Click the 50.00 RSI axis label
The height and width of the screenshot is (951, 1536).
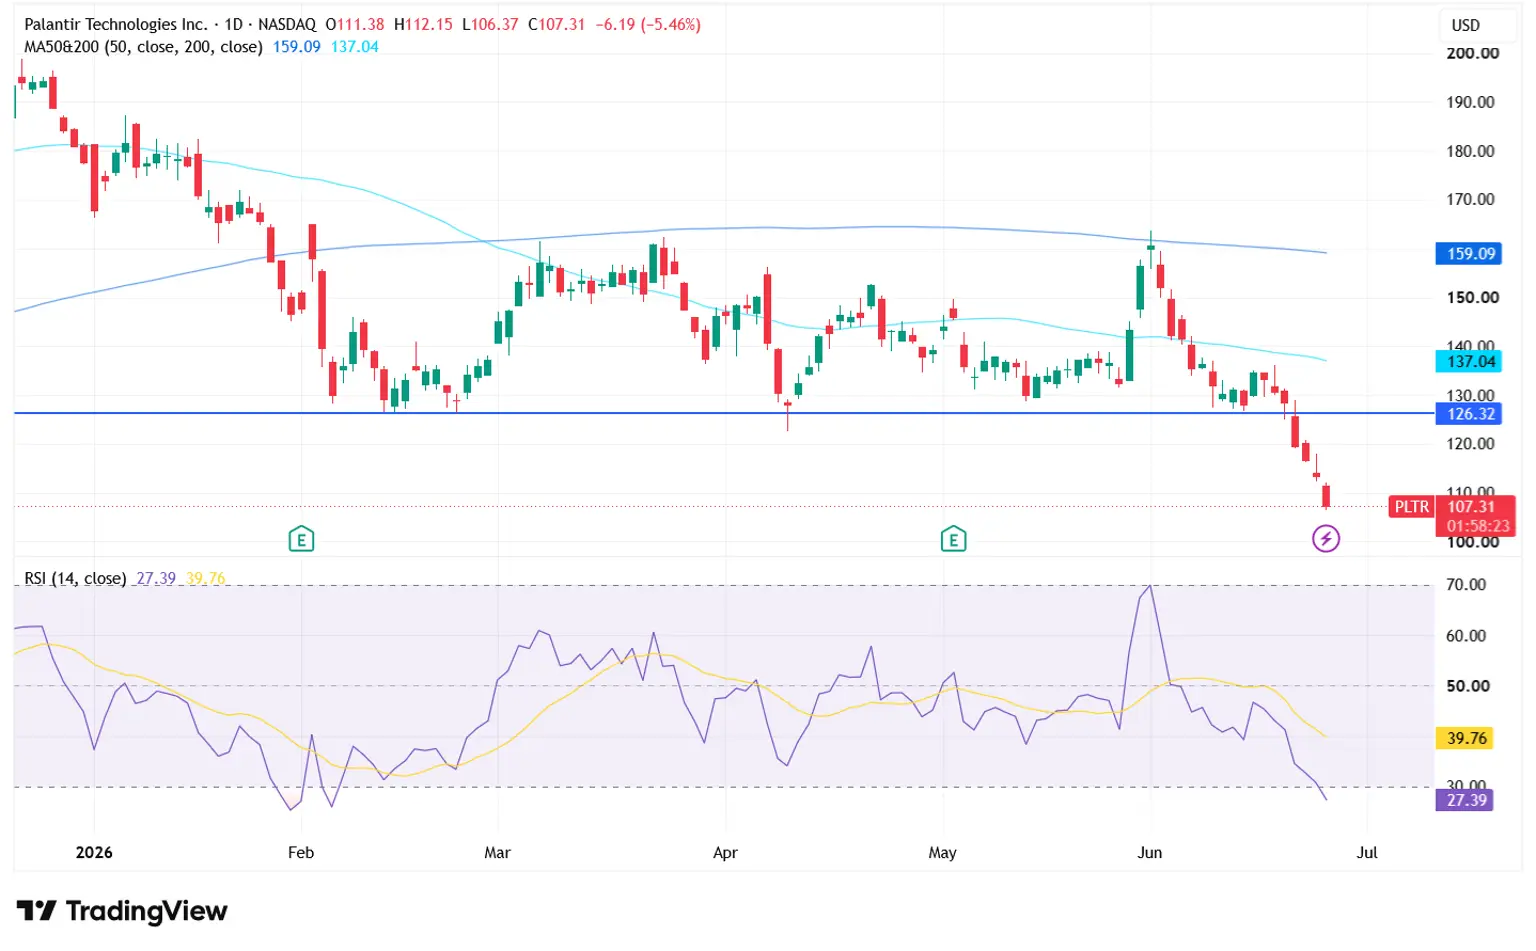[1468, 686]
